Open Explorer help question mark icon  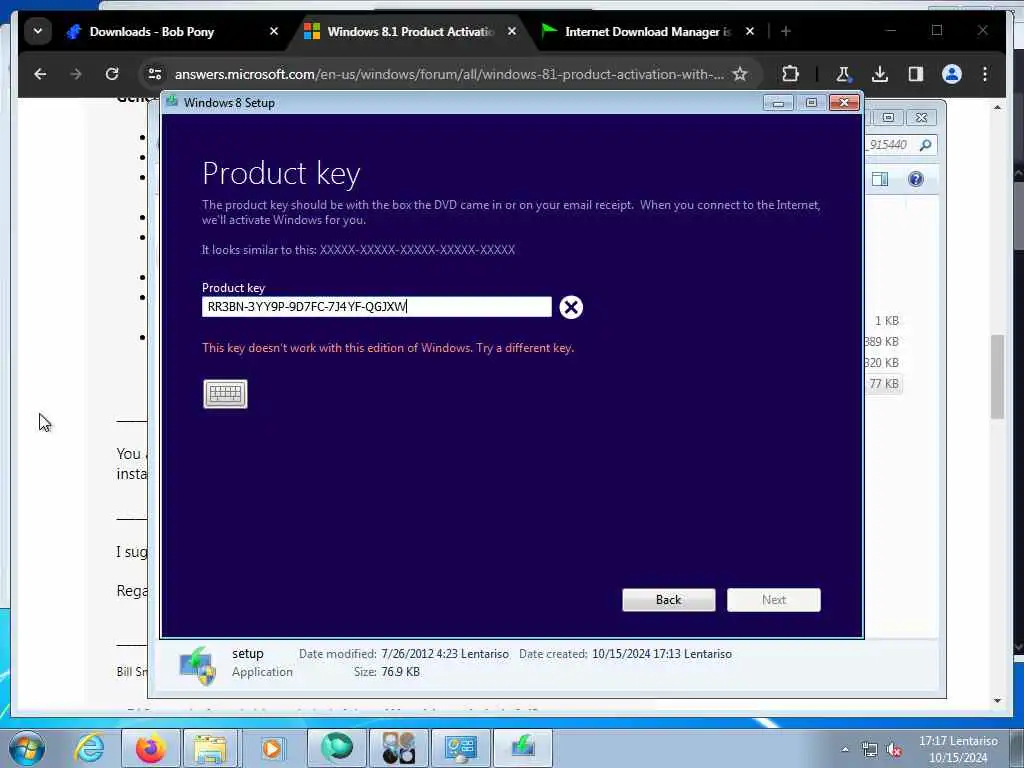(x=916, y=179)
